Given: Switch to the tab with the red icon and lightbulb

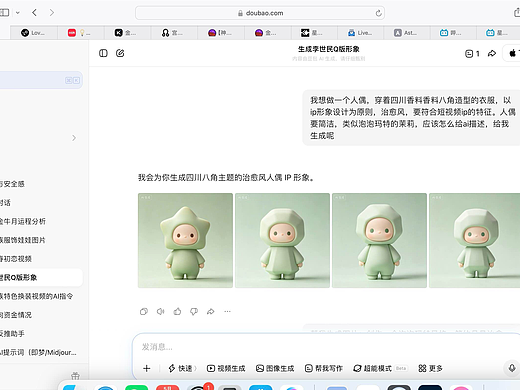Looking at the screenshot, I should 80,33.
